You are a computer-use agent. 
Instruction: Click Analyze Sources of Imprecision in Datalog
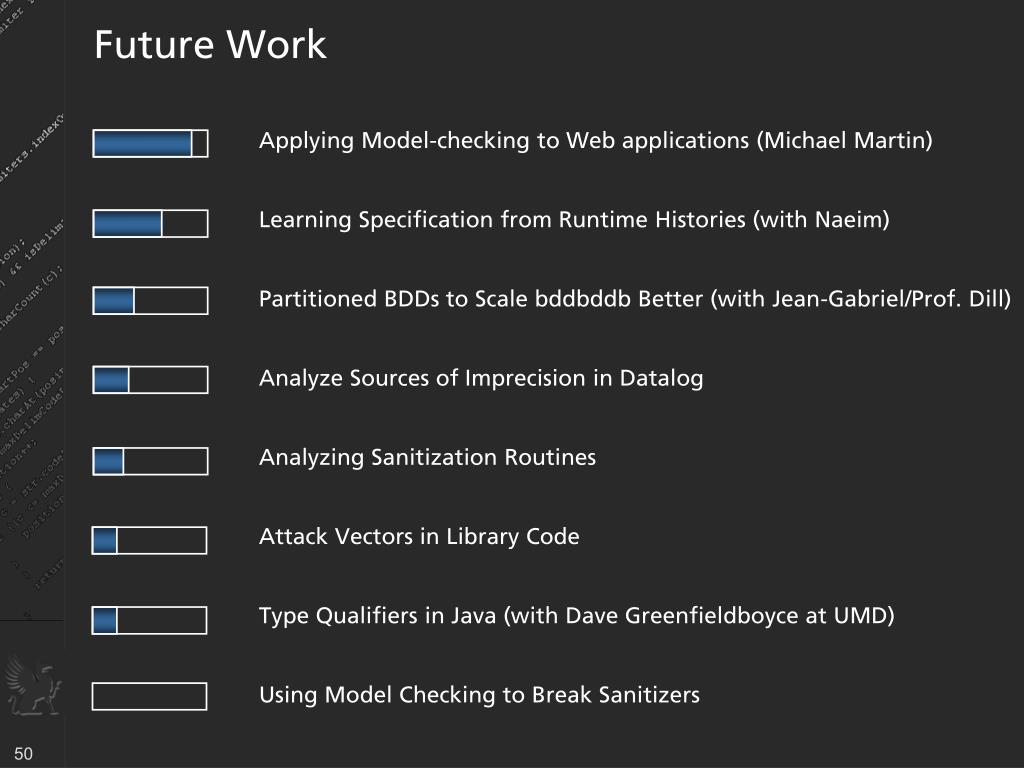pos(481,378)
